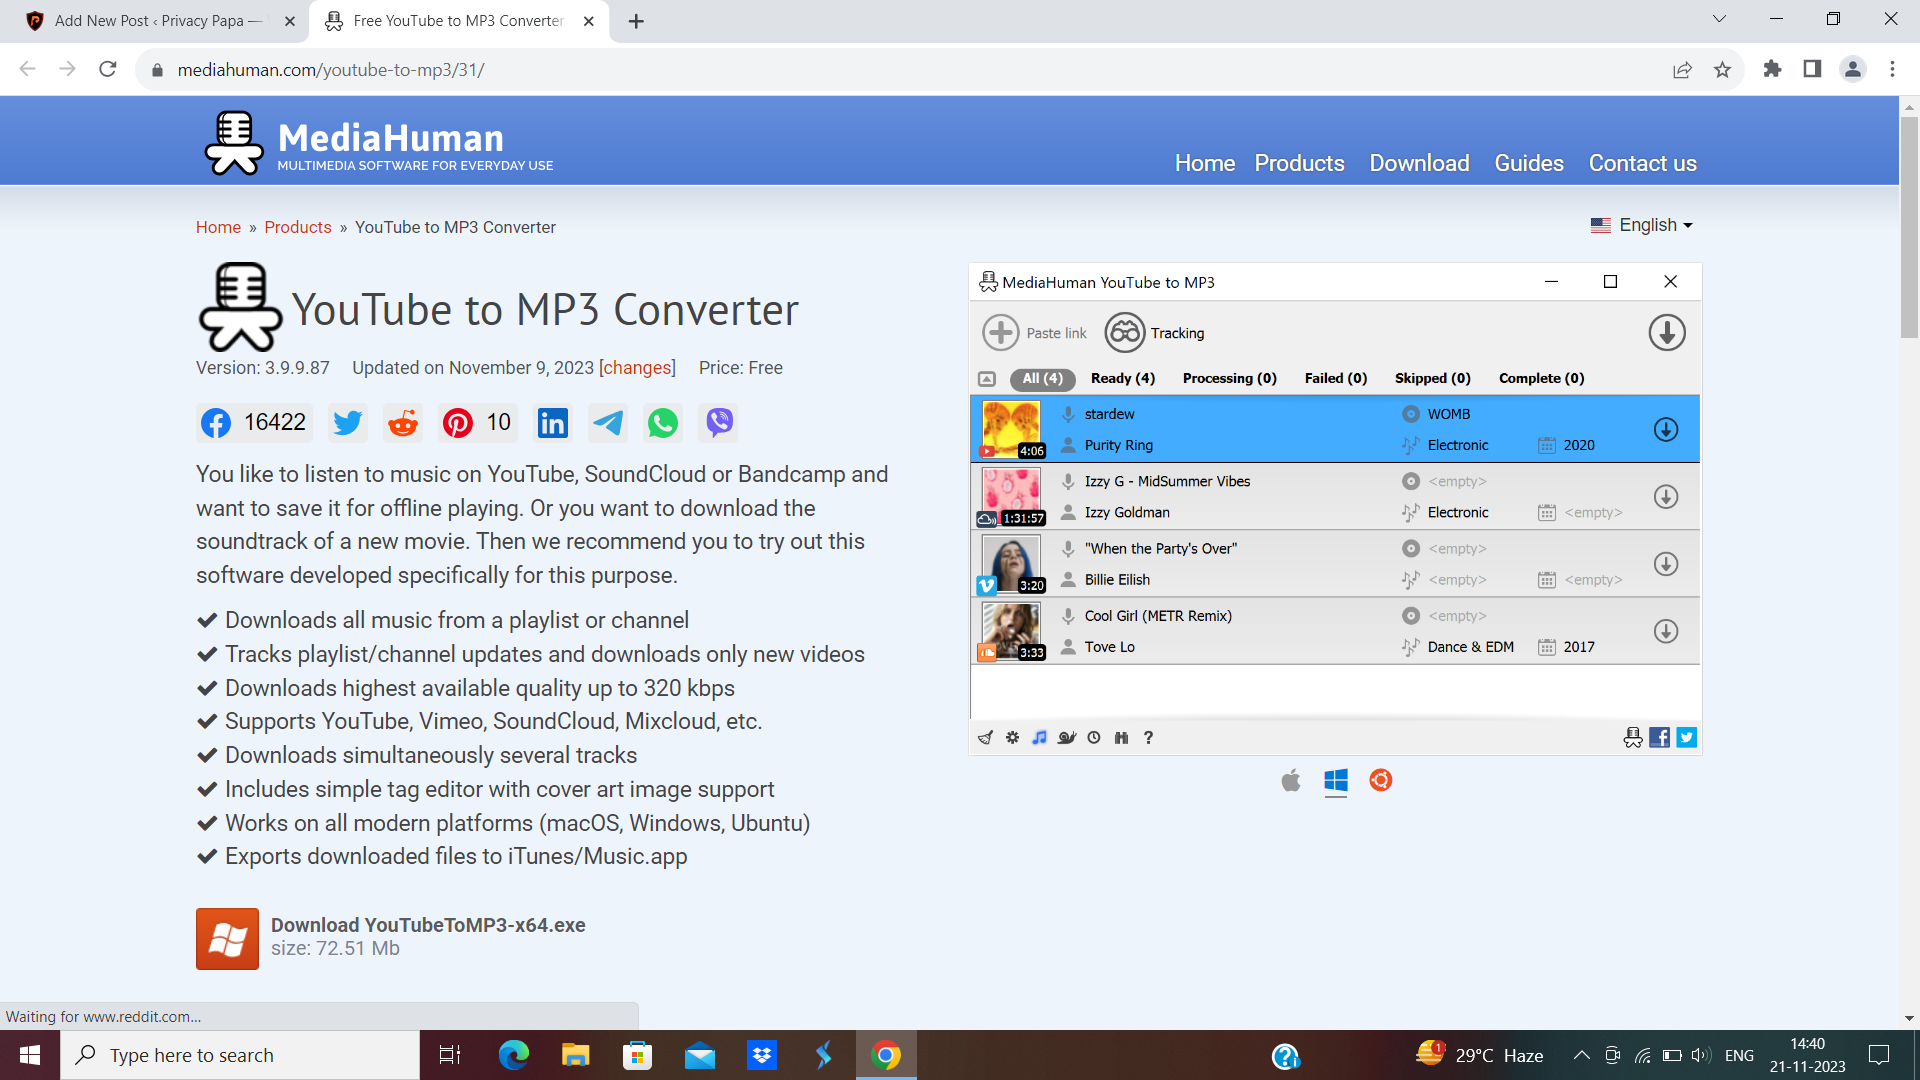Click the volume speaker tray icon

(x=1700, y=1055)
